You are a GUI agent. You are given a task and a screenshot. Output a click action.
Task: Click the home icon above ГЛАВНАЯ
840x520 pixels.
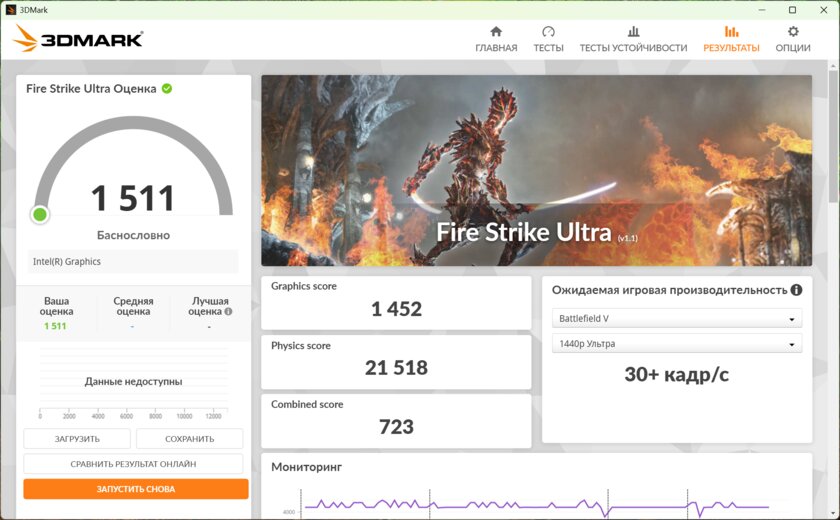(496, 32)
